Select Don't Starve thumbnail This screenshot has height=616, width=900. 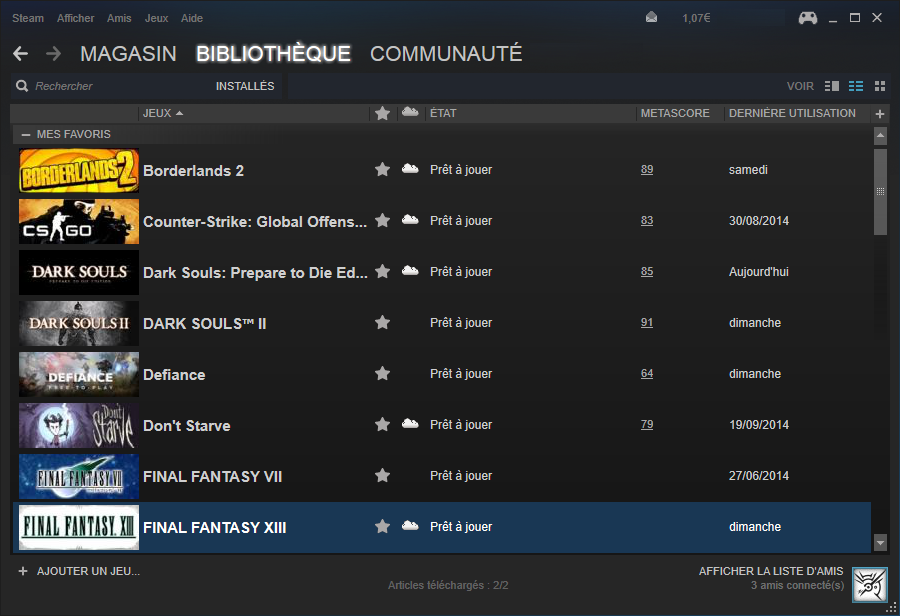tap(79, 425)
